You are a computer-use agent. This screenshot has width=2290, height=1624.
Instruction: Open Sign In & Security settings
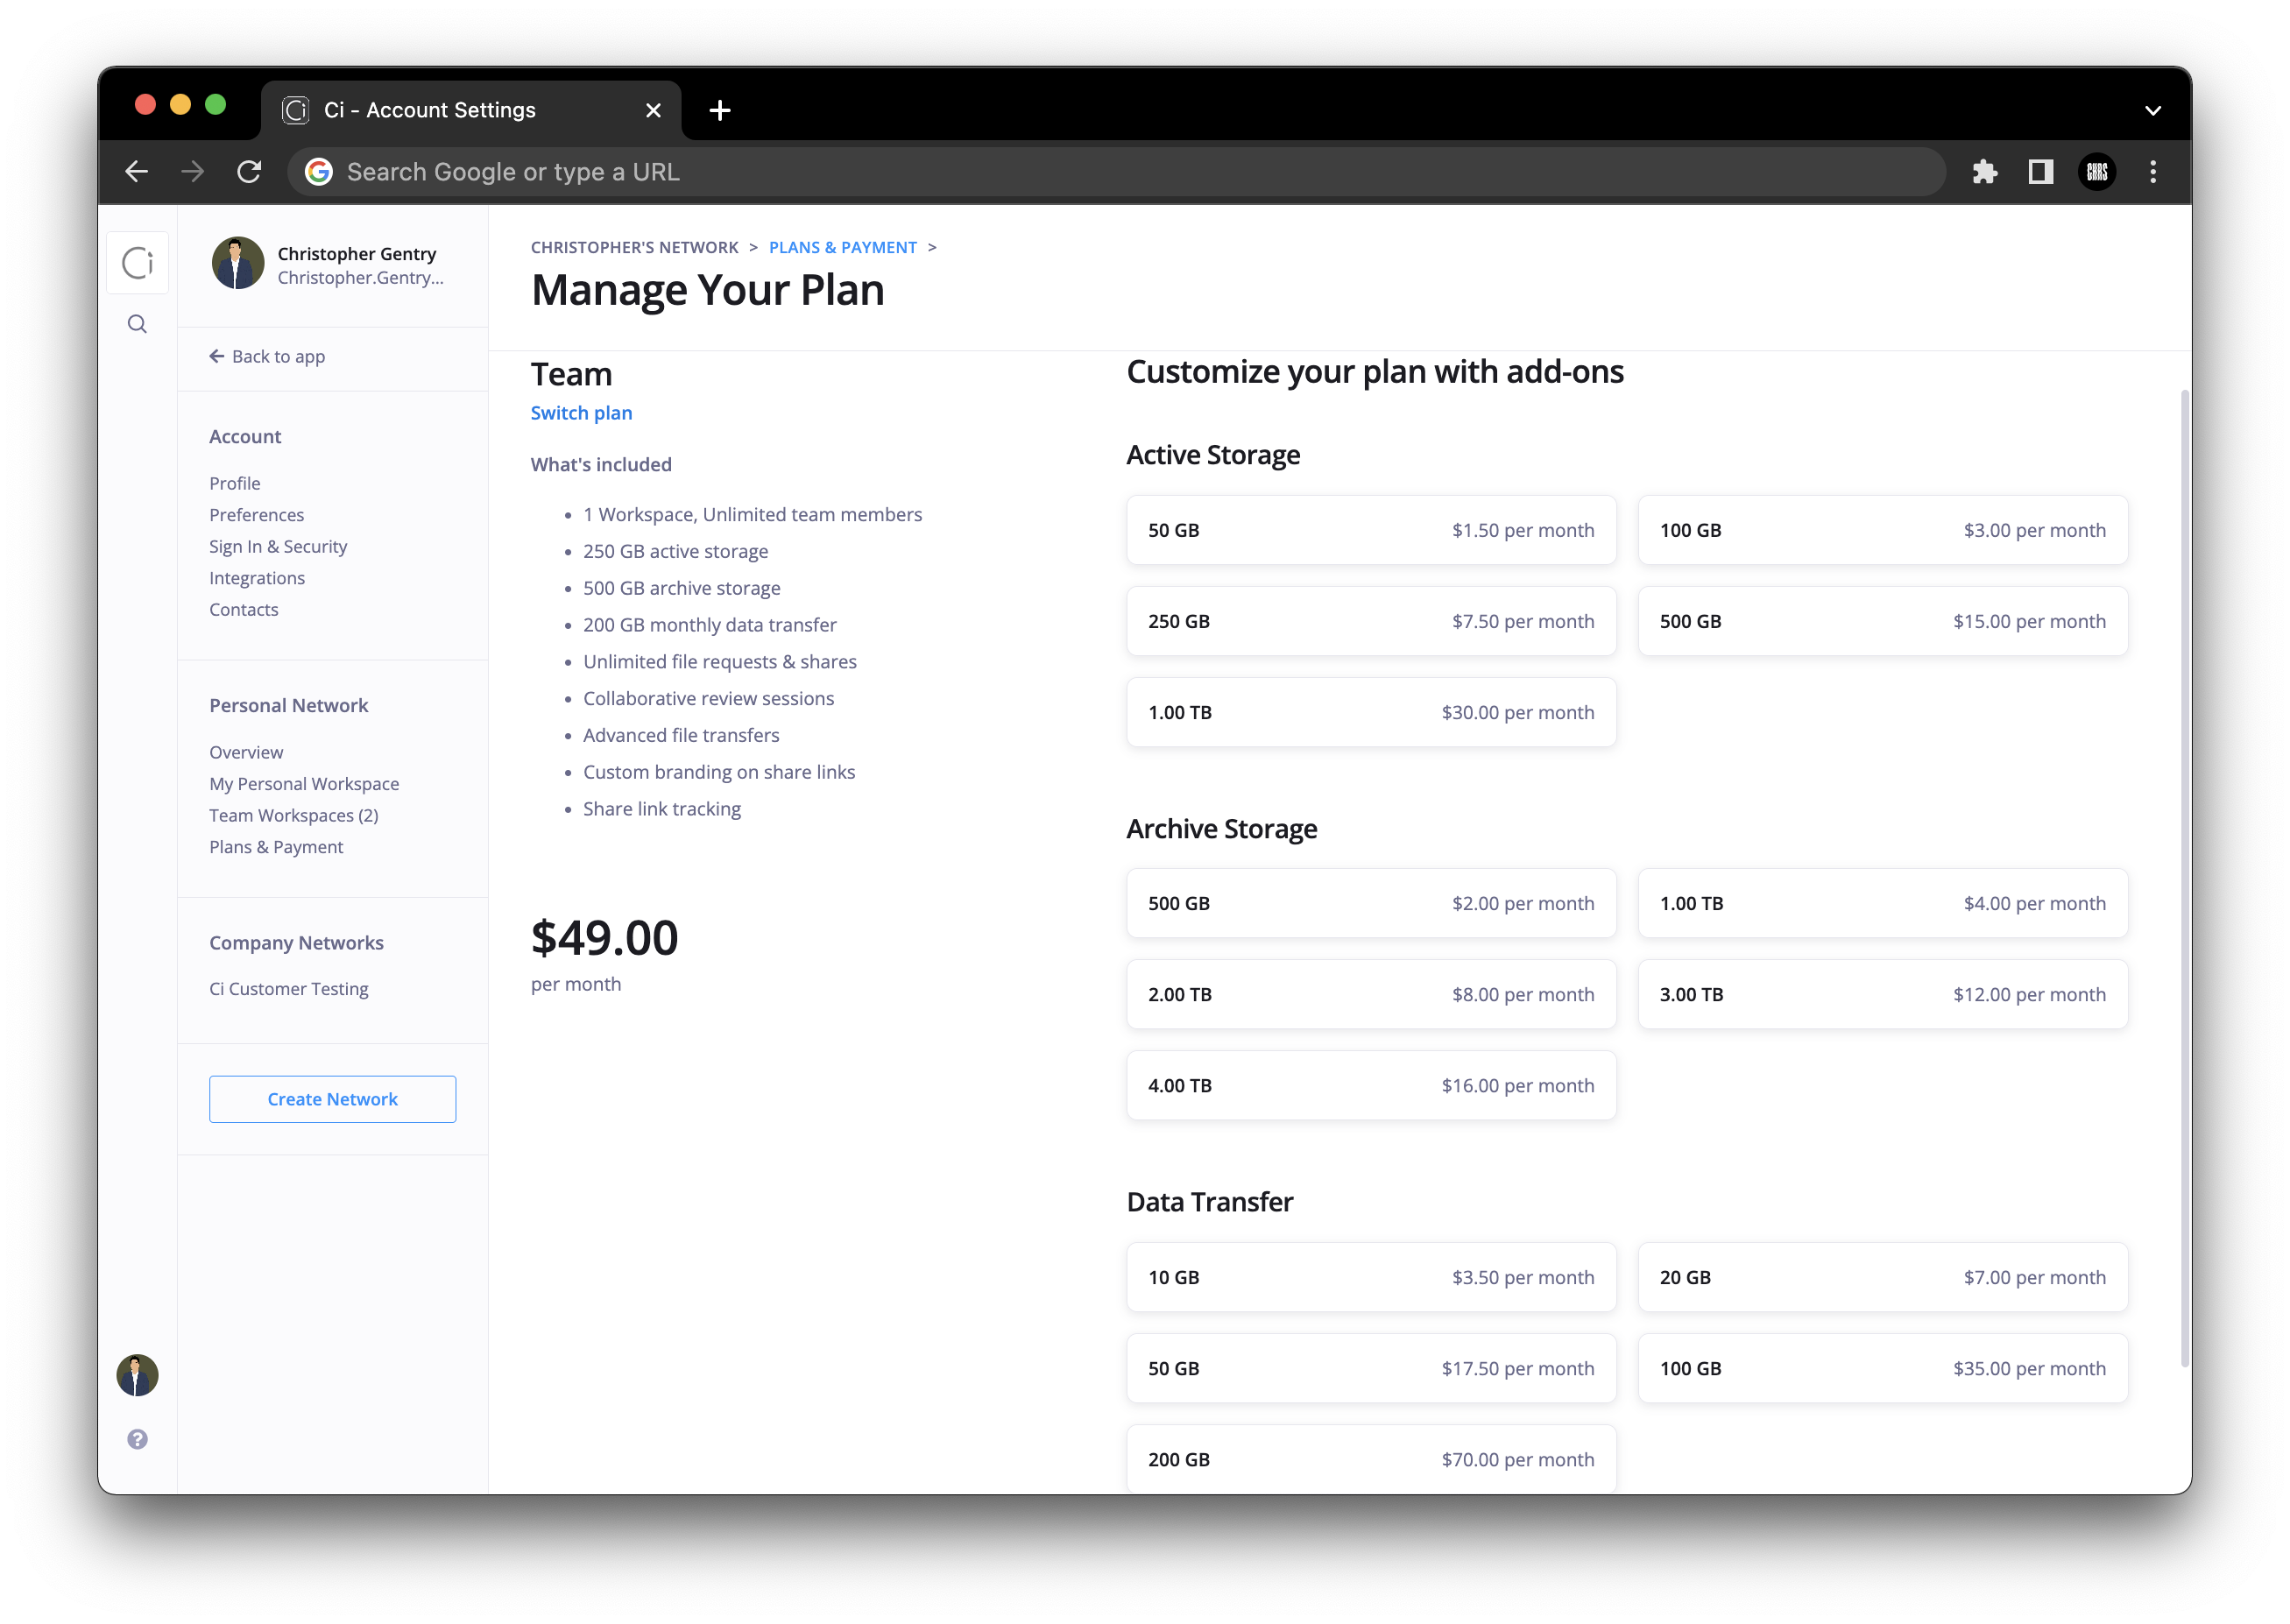(x=278, y=546)
